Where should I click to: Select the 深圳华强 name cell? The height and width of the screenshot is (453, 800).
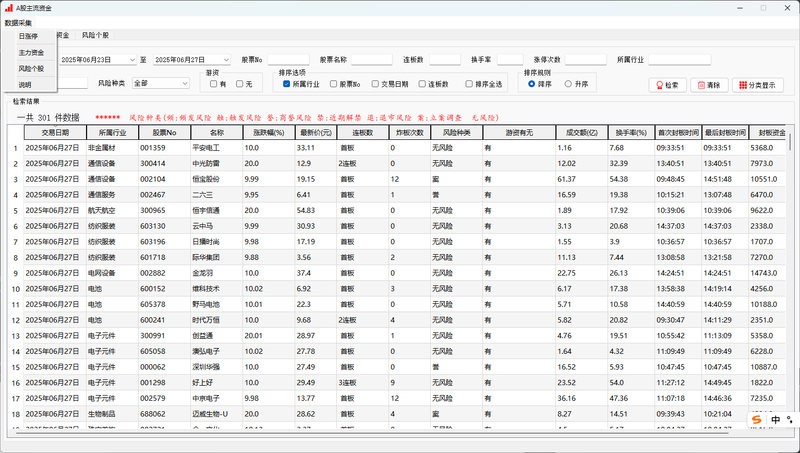click(217, 367)
